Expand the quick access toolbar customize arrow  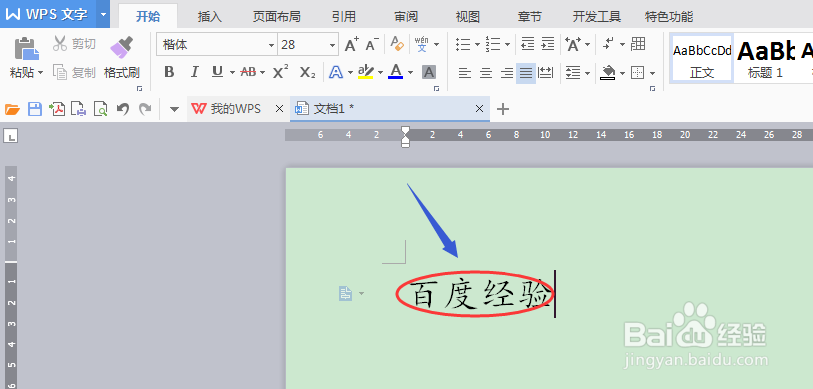tap(175, 109)
